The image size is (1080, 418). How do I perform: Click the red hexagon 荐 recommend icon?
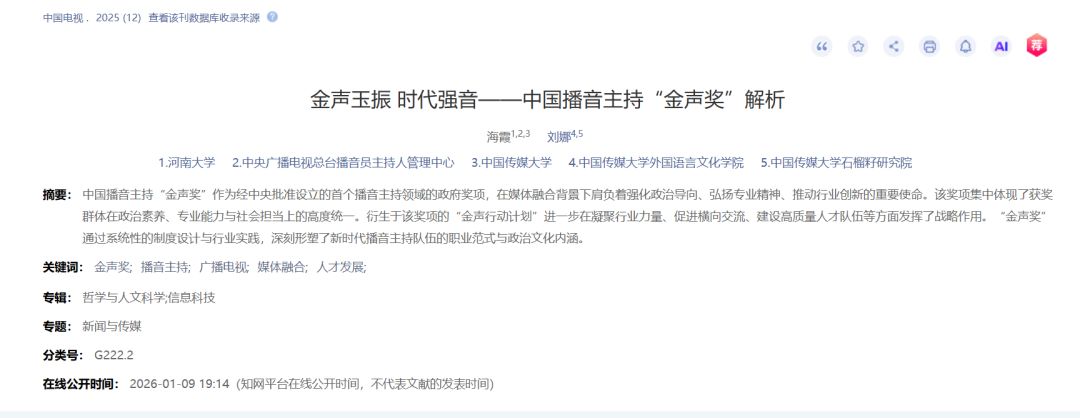pyautogui.click(x=1037, y=46)
